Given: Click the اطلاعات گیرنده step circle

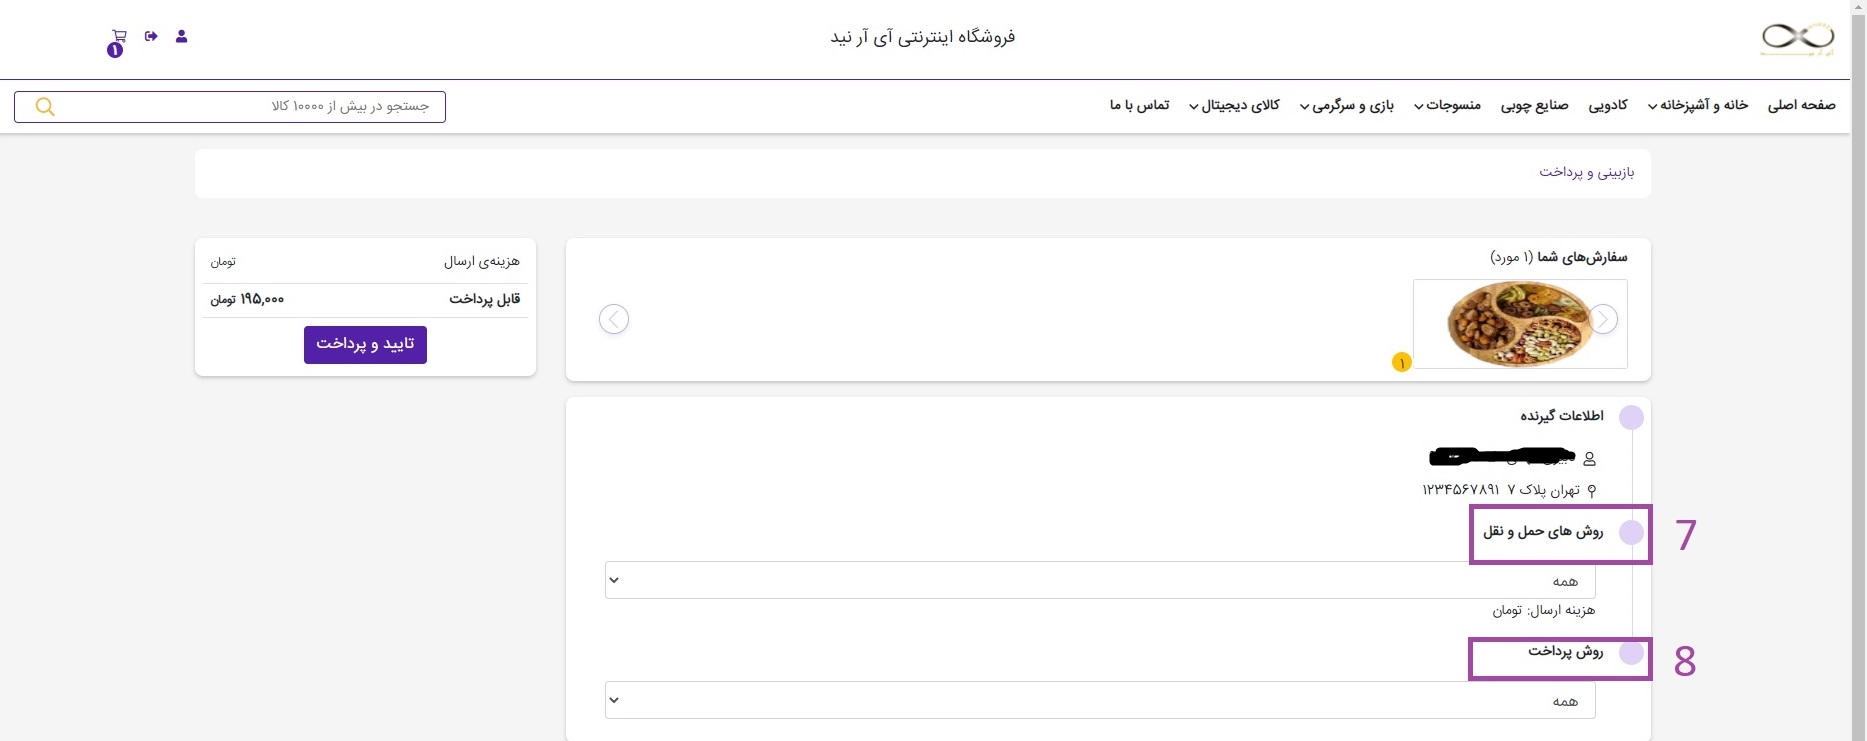Looking at the screenshot, I should click(1631, 417).
